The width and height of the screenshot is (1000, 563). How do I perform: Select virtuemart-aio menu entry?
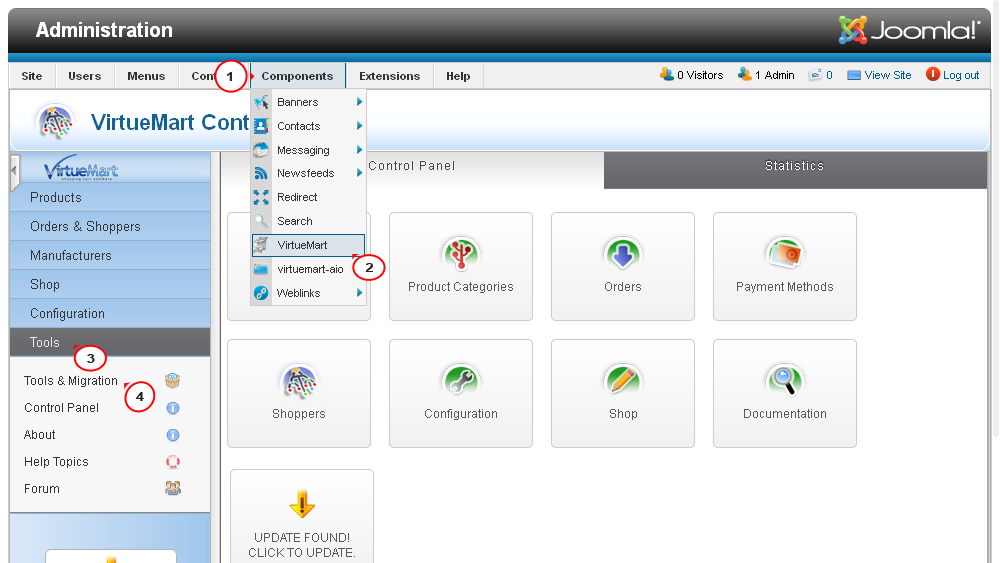pos(309,269)
